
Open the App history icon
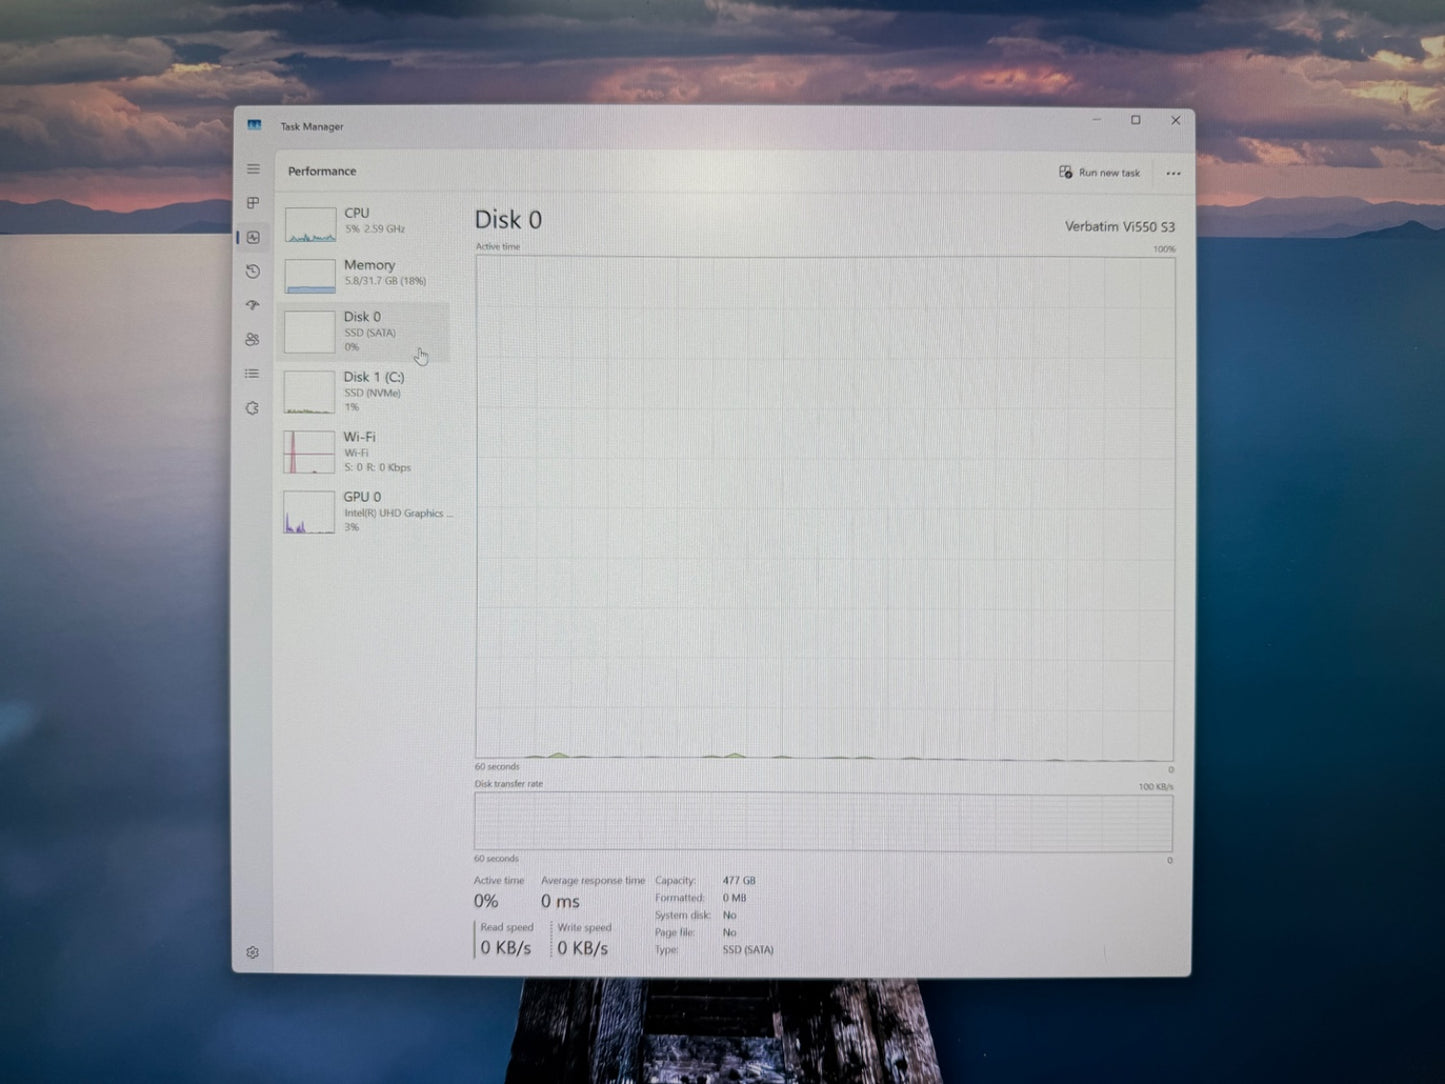click(252, 272)
